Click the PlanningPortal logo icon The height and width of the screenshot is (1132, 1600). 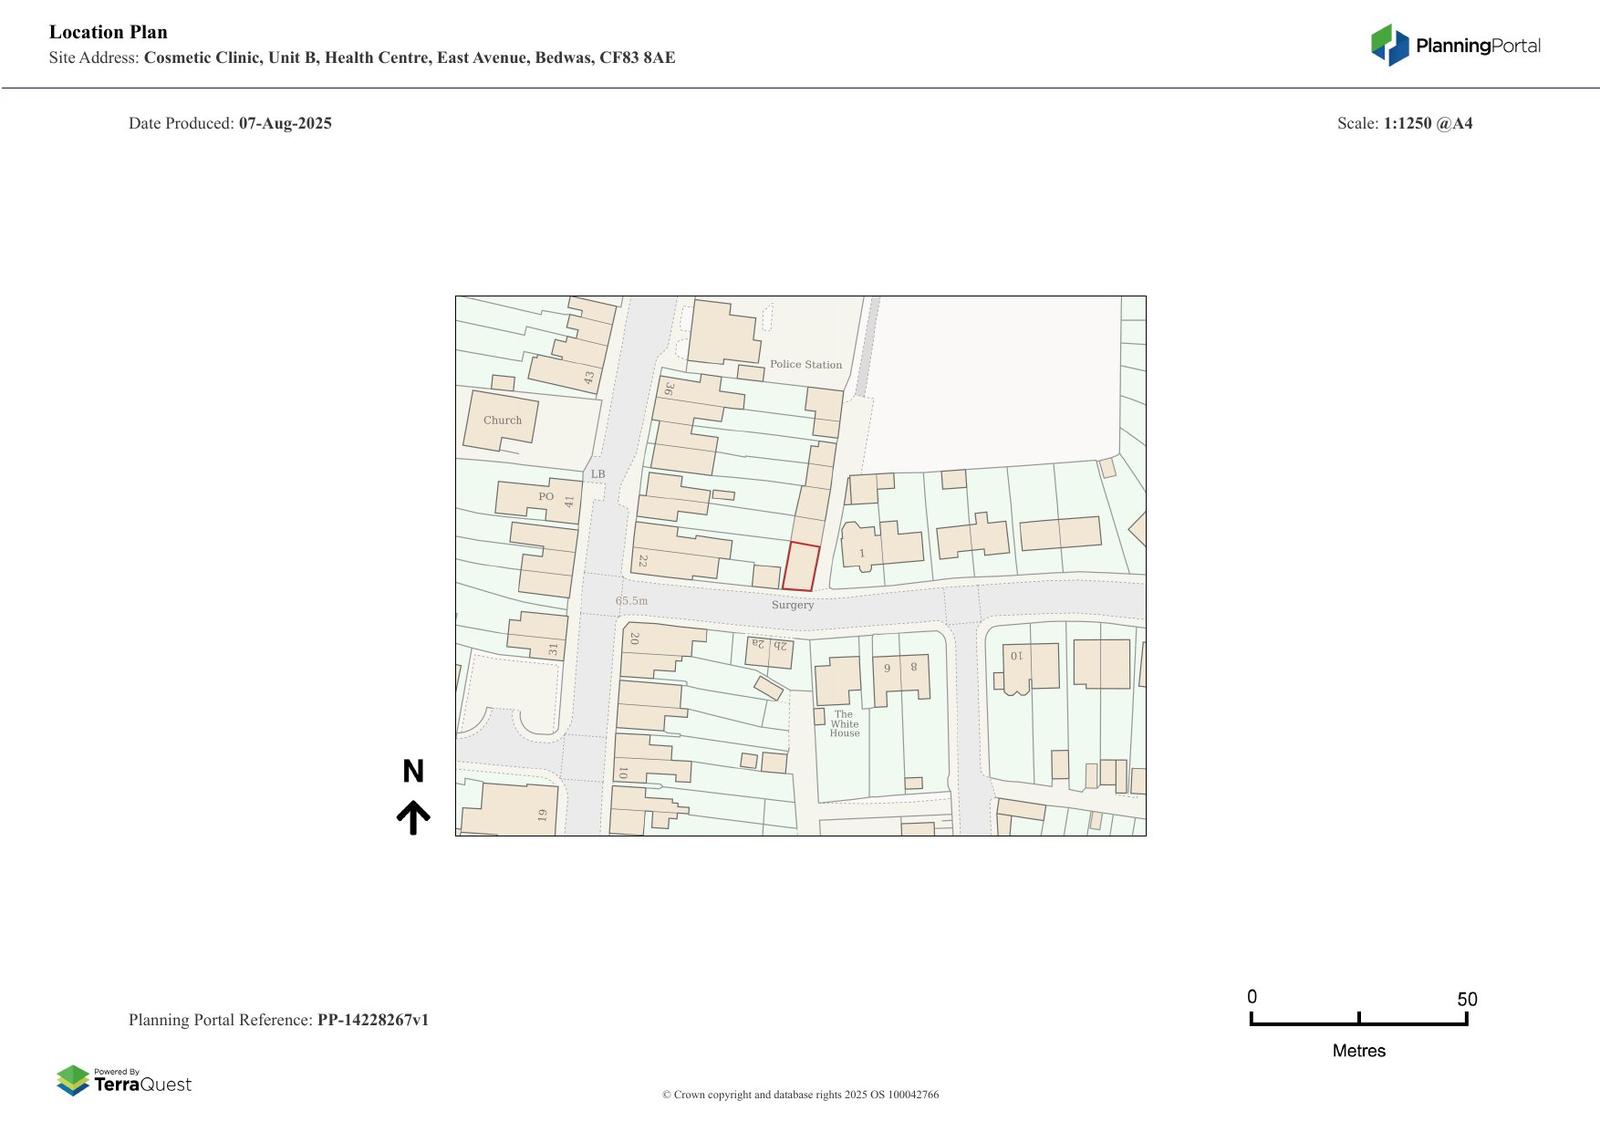(1389, 45)
